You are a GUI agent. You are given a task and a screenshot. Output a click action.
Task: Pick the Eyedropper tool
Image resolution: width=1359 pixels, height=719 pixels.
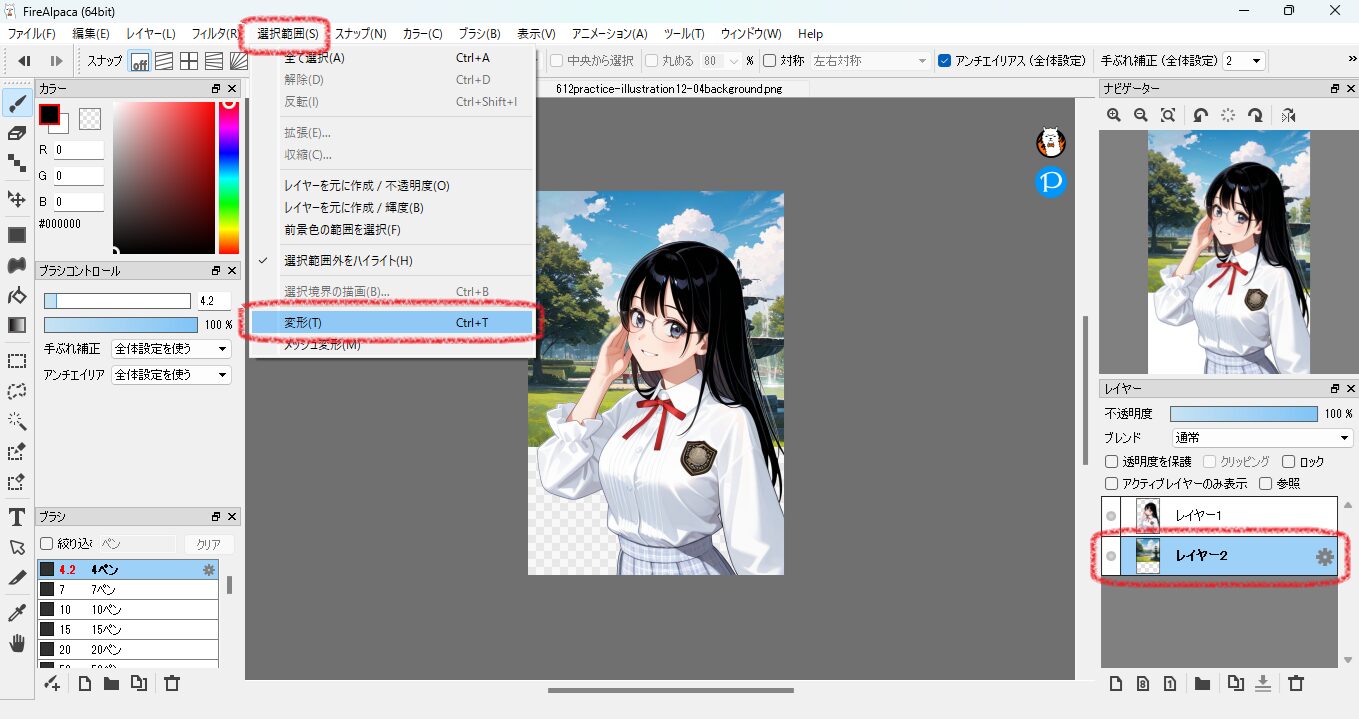pyautogui.click(x=16, y=612)
